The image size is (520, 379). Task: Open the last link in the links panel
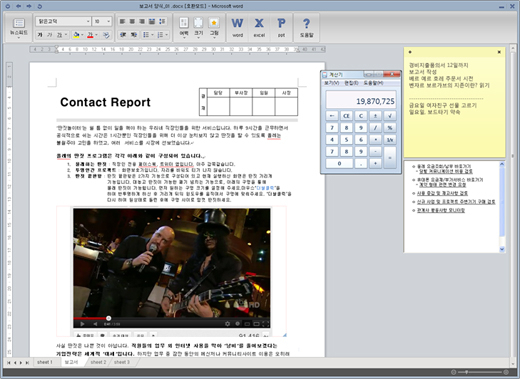coord(441,210)
